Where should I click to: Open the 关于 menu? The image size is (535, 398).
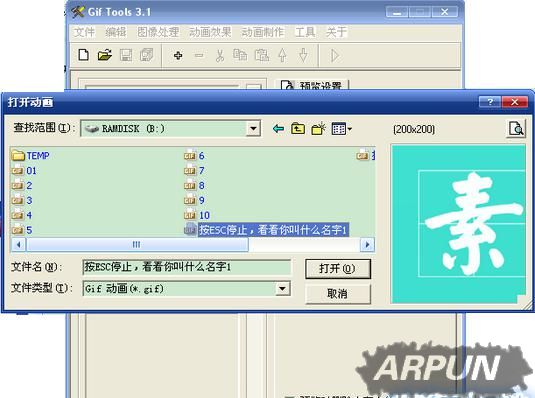(x=336, y=32)
